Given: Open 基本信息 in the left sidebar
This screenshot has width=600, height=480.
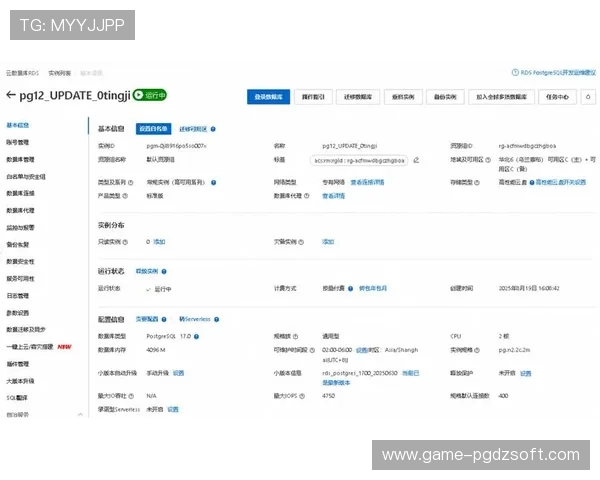Looking at the screenshot, I should (x=18, y=125).
